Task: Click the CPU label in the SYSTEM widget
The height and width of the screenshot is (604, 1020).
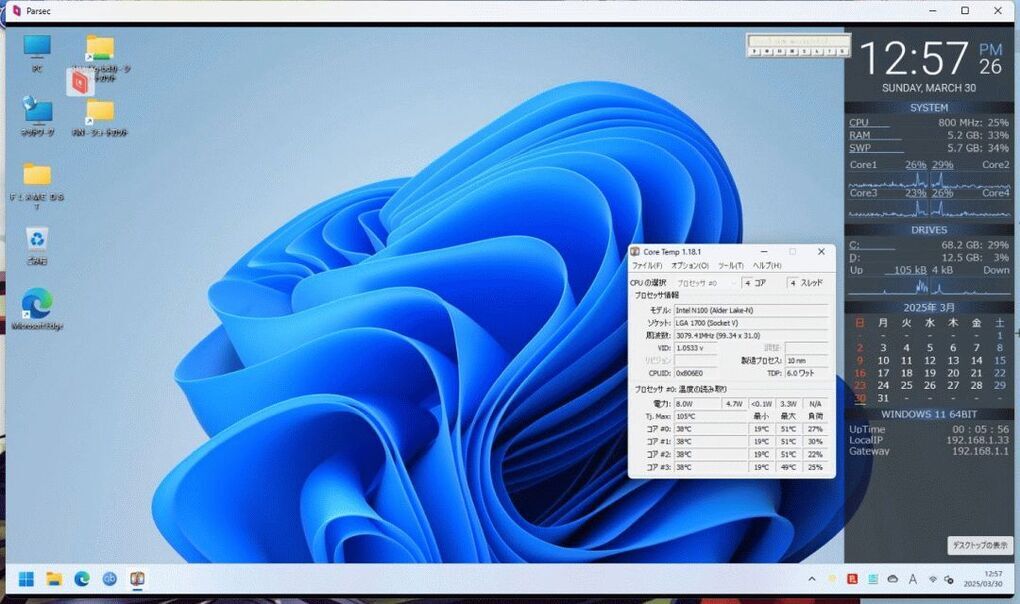Action: 859,122
